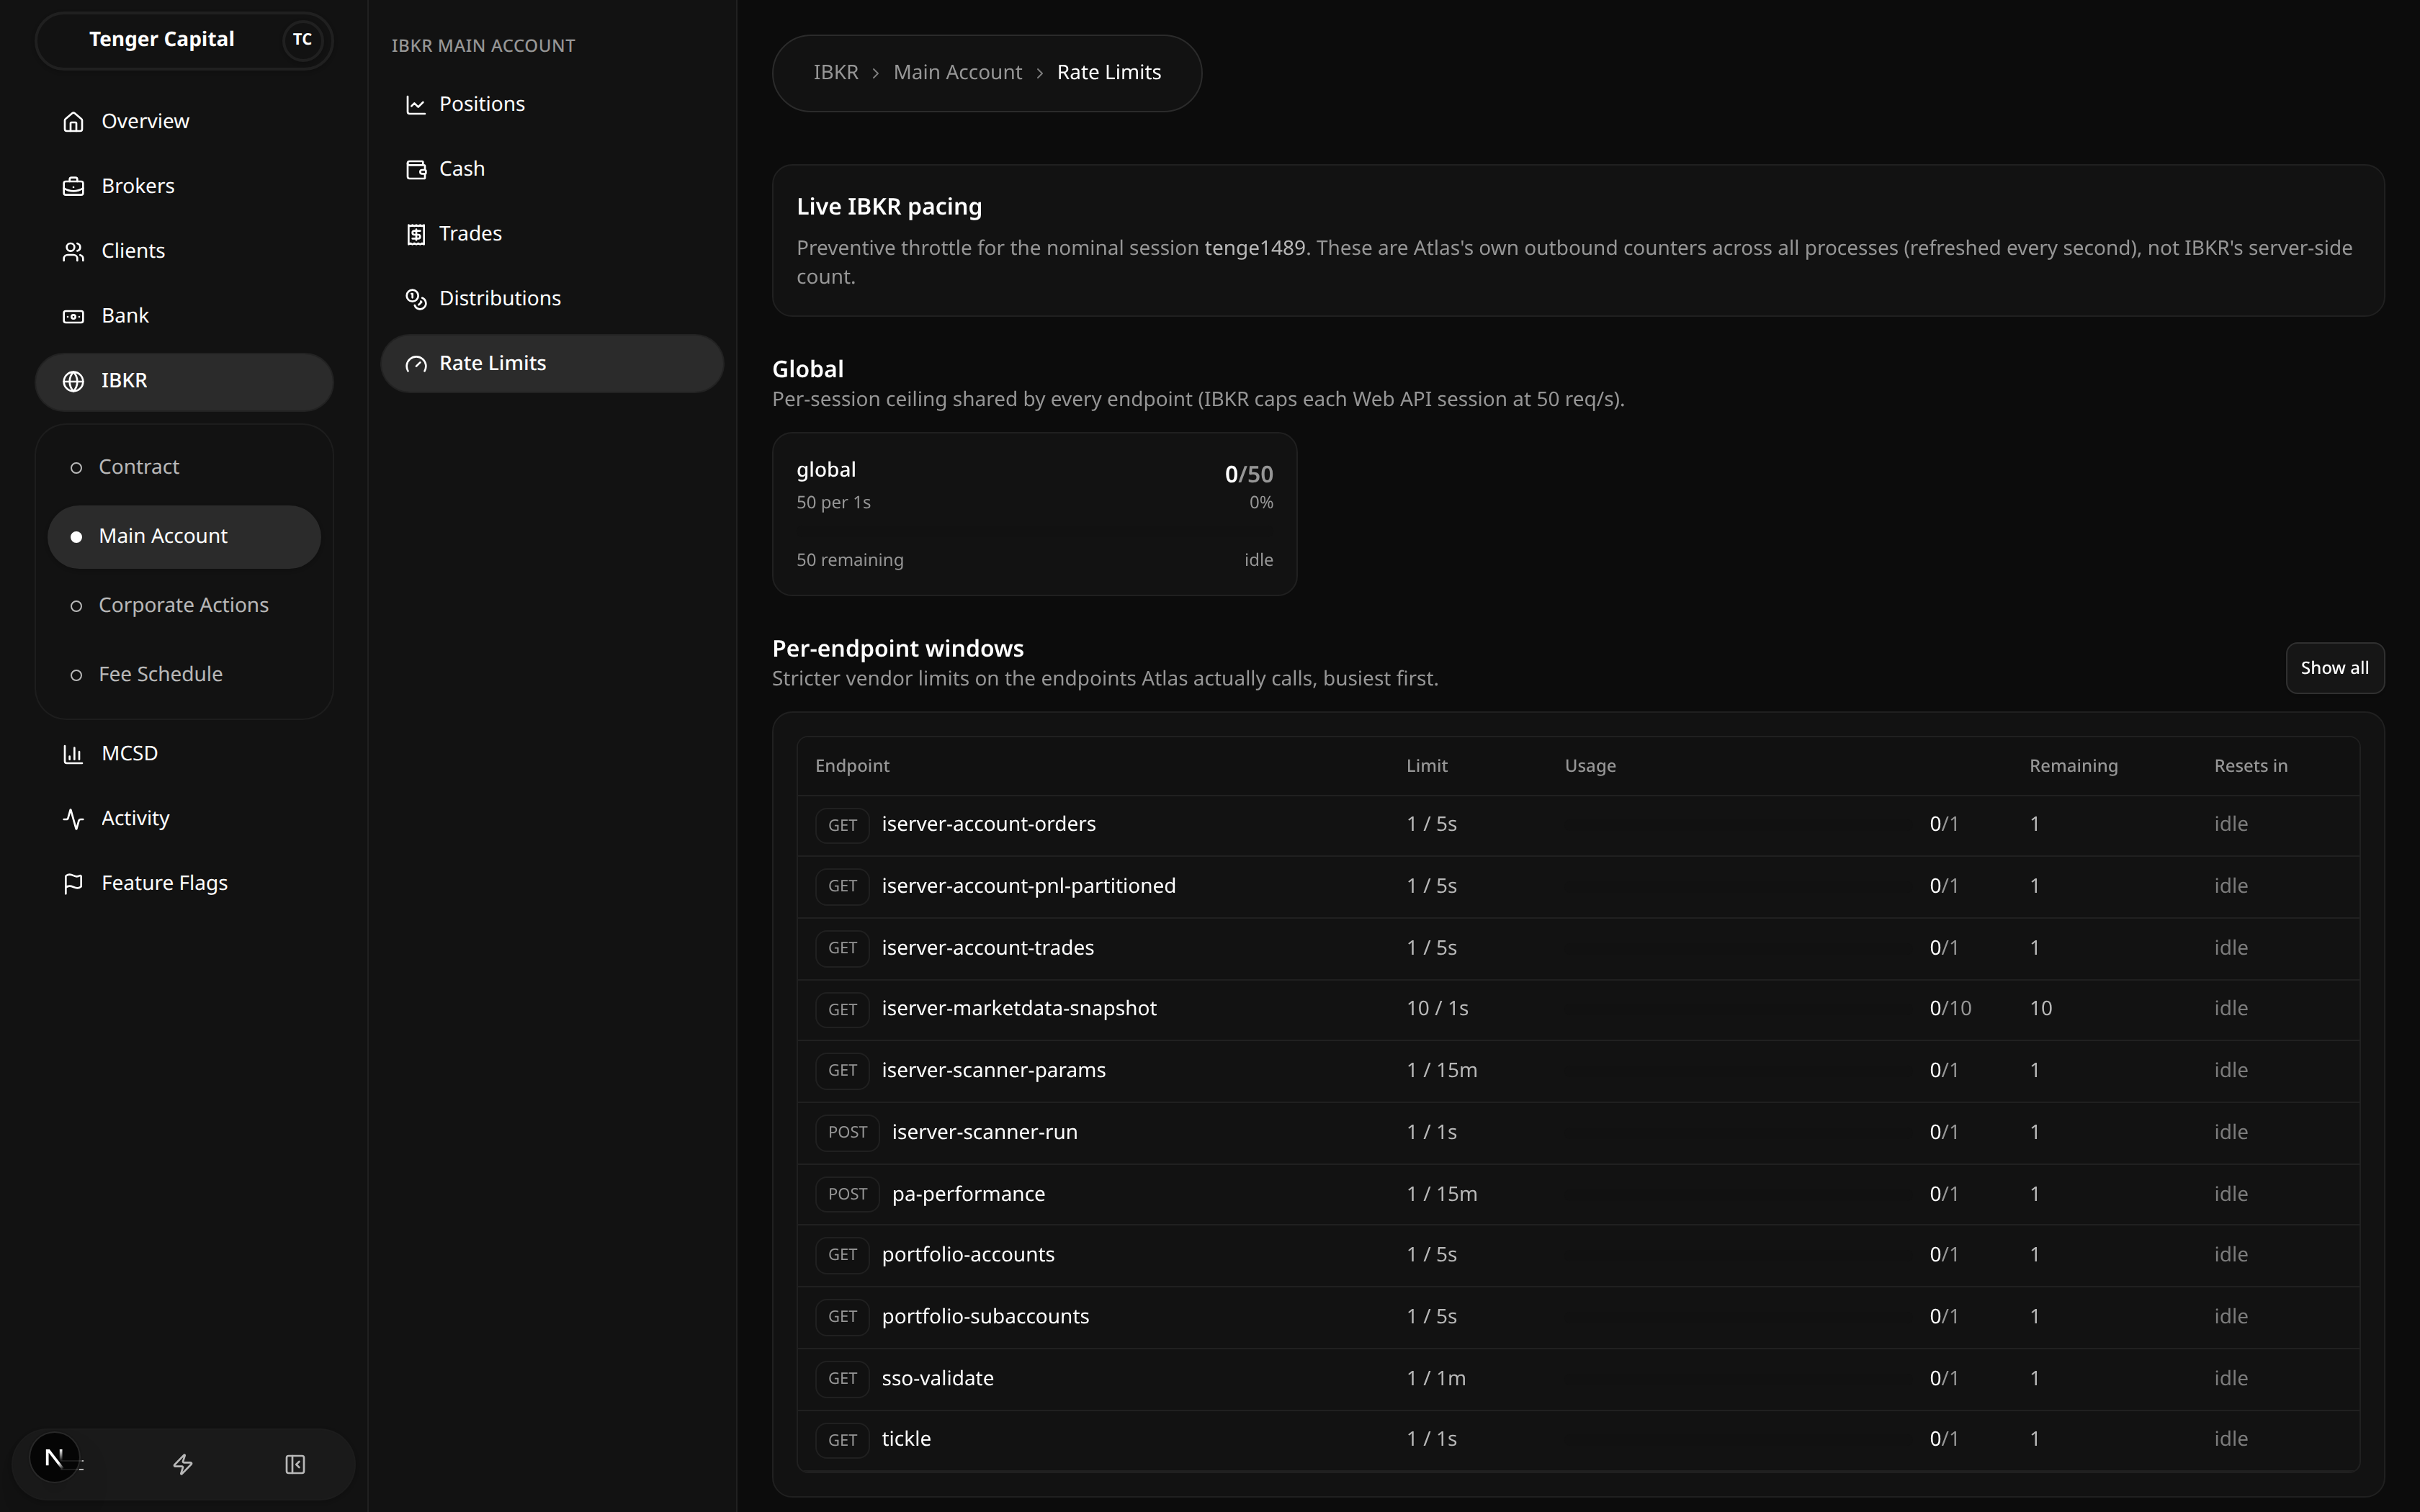Click Rate Limits in the breadcrumb
2420x1512 pixels.
(x=1108, y=73)
